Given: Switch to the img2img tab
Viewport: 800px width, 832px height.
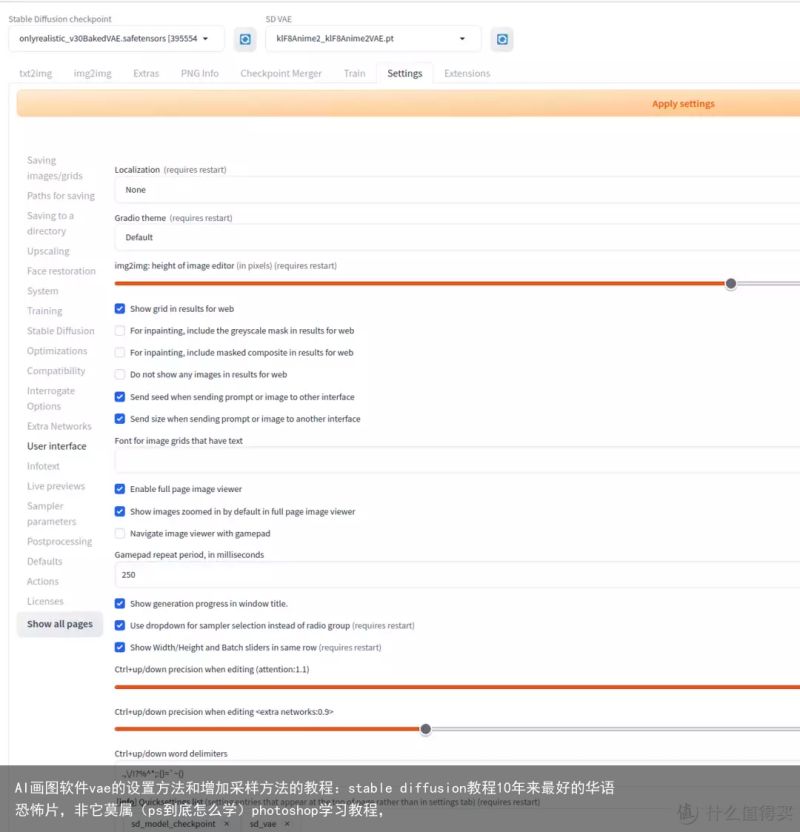Looking at the screenshot, I should [92, 73].
